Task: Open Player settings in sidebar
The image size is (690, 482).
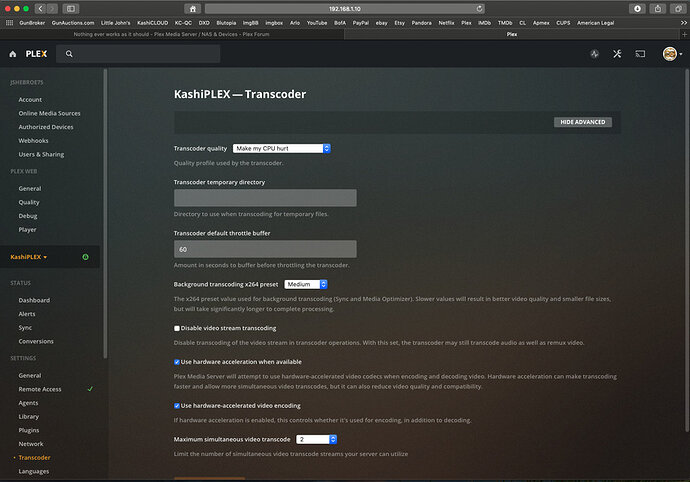Action: pyautogui.click(x=27, y=229)
